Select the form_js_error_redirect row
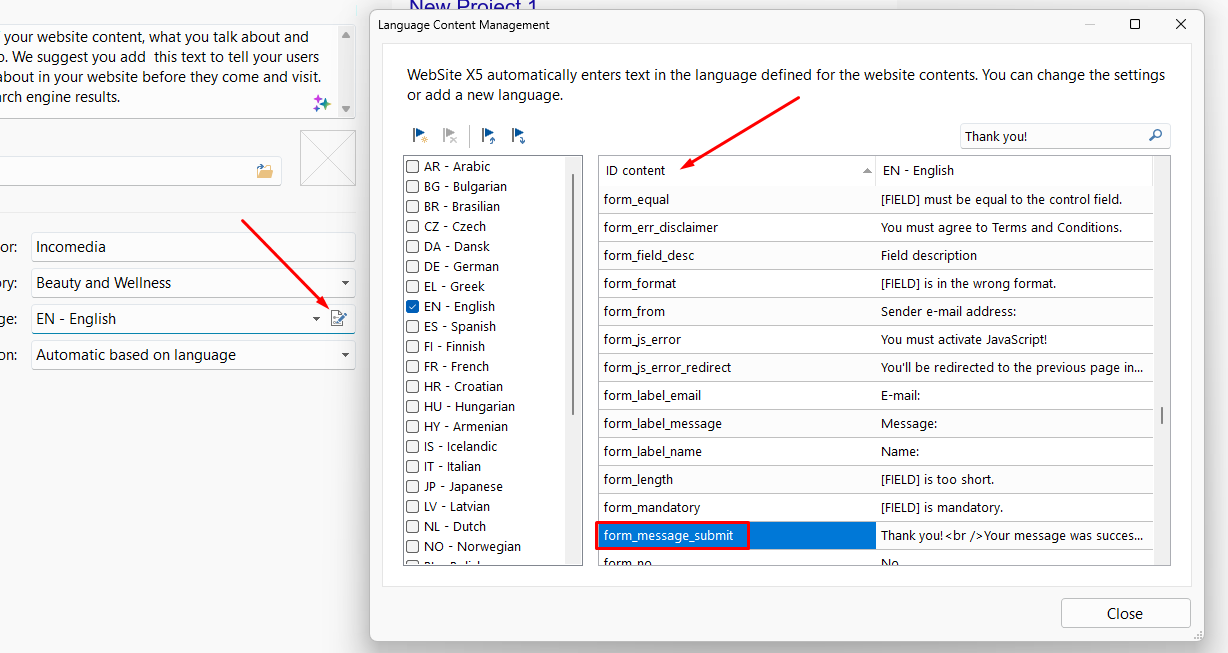The image size is (1228, 653). [876, 368]
